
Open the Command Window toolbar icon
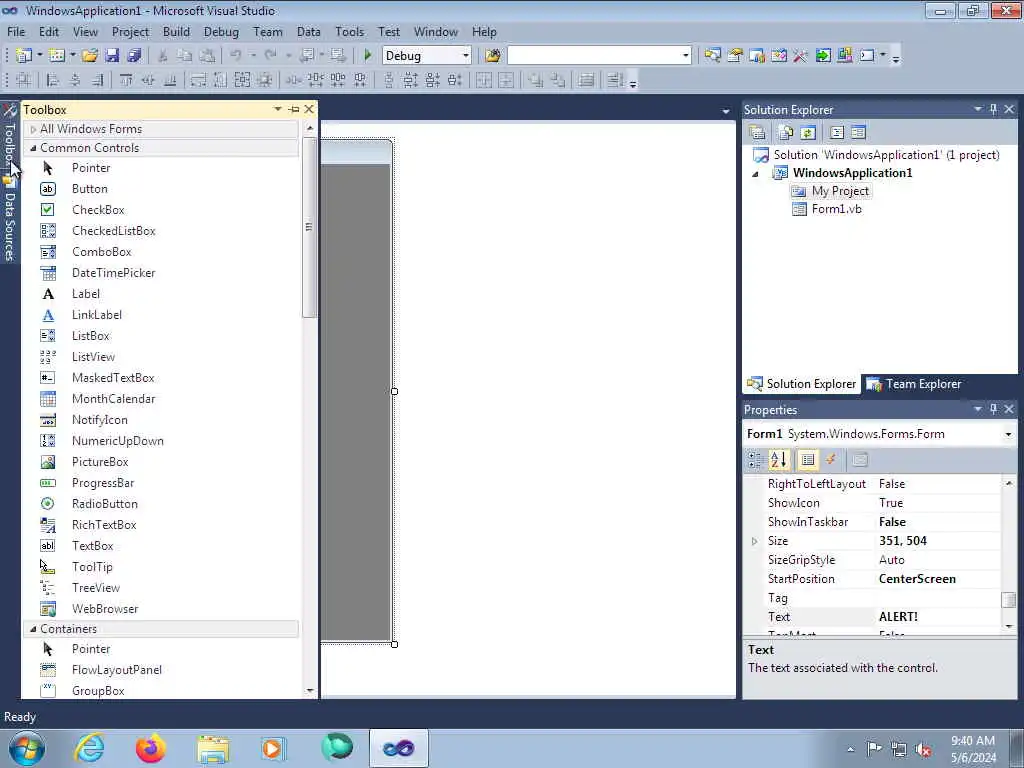tap(867, 56)
